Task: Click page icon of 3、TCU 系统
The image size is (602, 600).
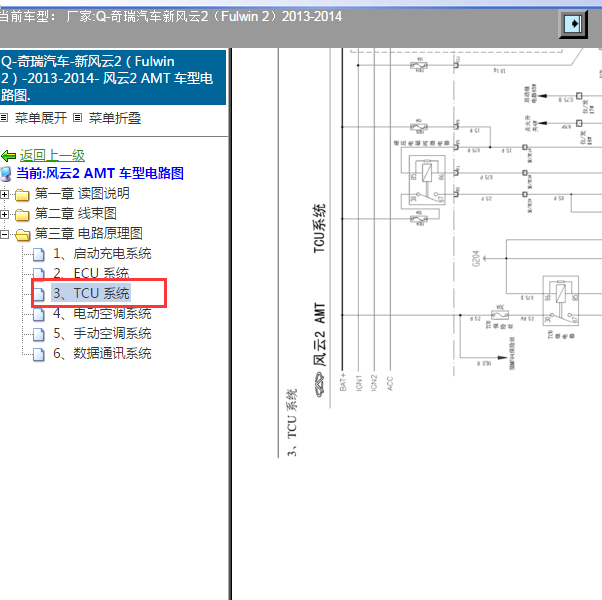Action: [x=38, y=294]
